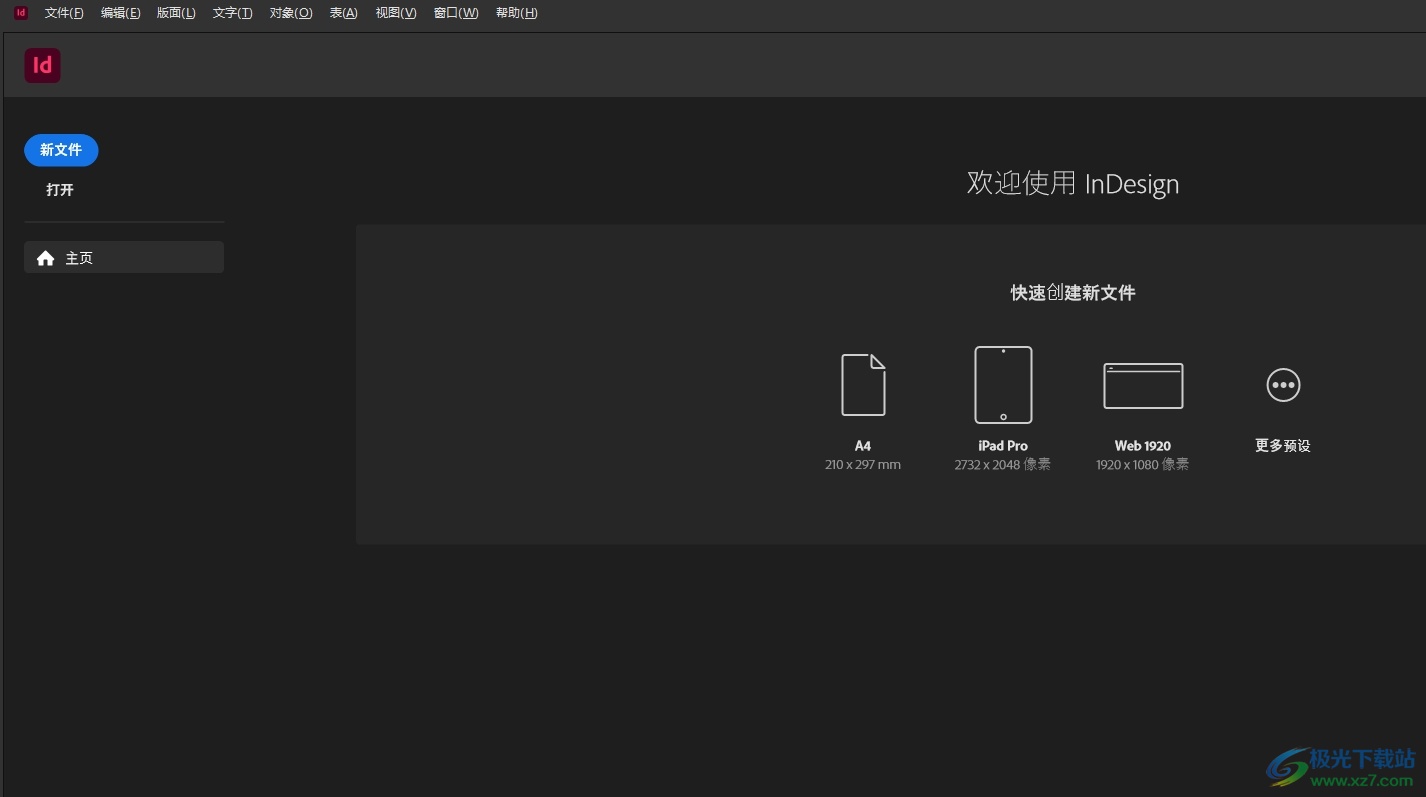Click the A4 preset label
The width and height of the screenshot is (1426, 797).
(863, 446)
